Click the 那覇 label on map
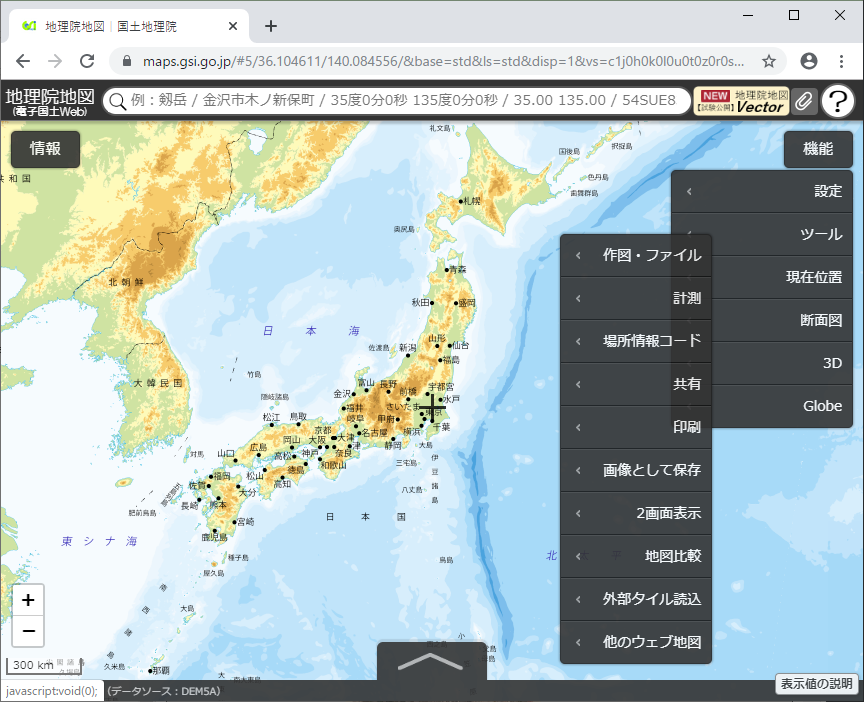Image resolution: width=864 pixels, height=702 pixels. tap(161, 671)
